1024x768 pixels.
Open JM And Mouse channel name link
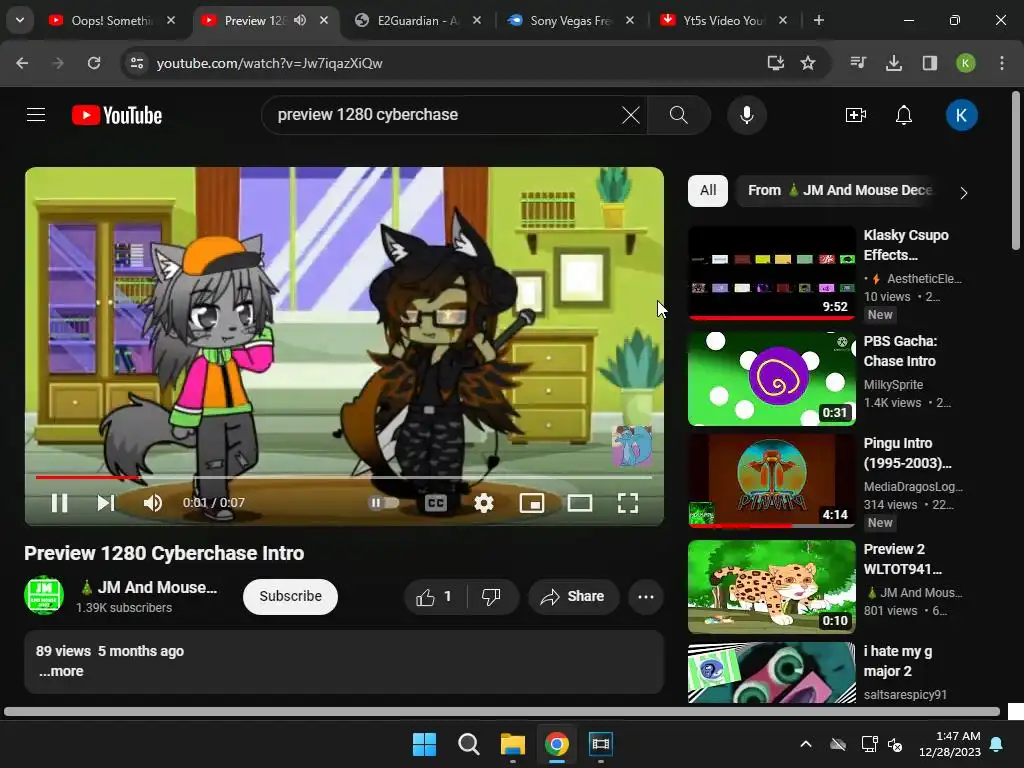point(148,587)
